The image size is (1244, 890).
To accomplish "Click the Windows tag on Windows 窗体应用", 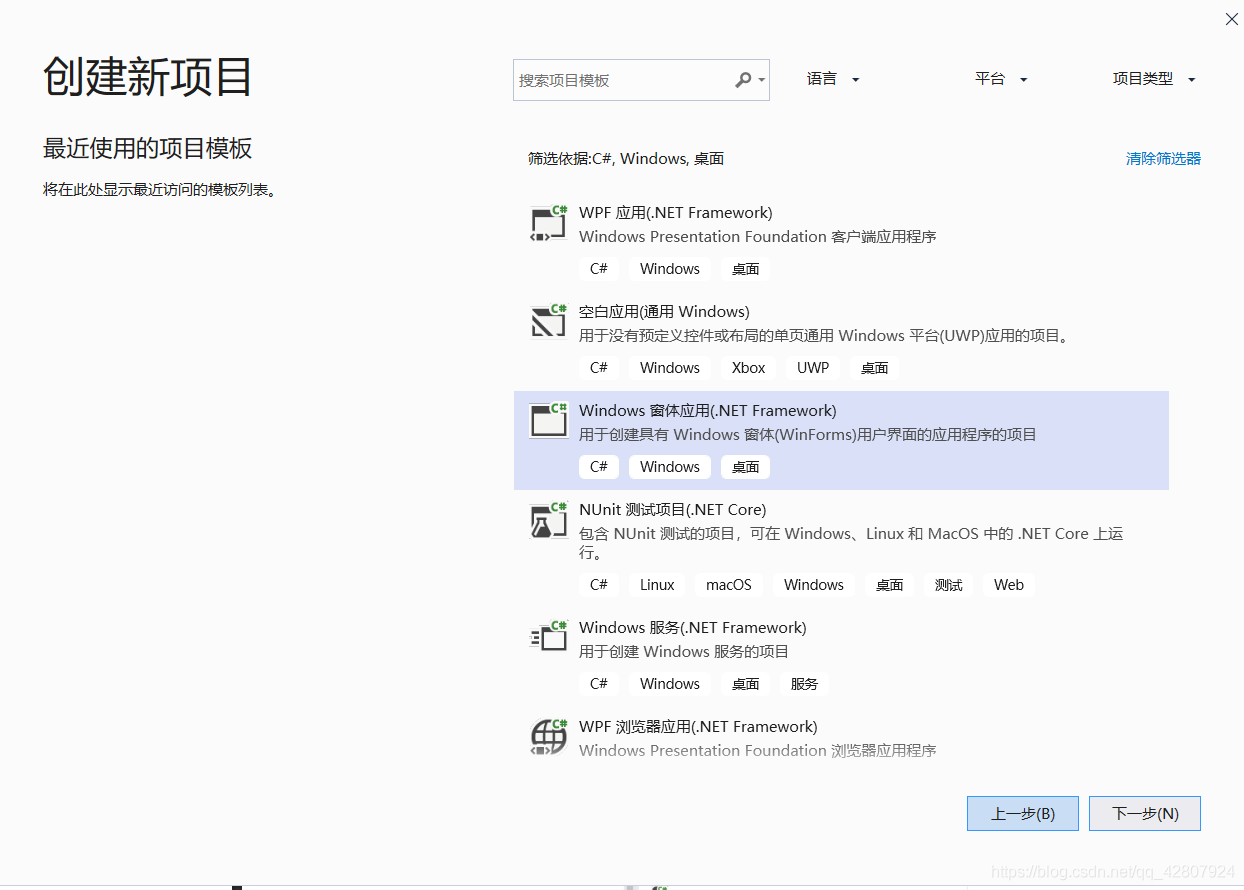I will point(670,466).
